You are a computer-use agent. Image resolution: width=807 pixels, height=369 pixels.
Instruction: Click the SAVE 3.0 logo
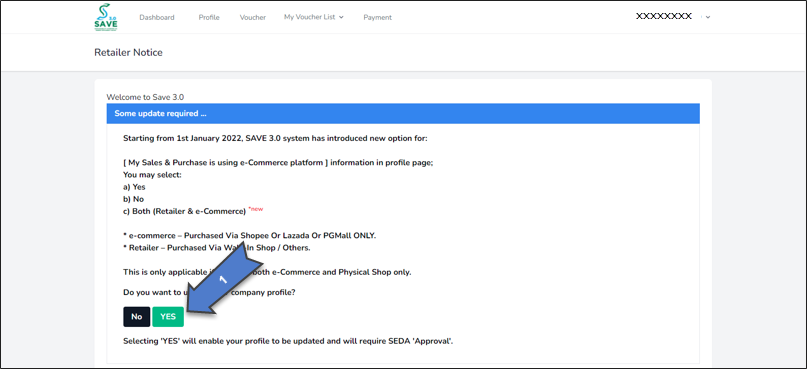pos(106,17)
